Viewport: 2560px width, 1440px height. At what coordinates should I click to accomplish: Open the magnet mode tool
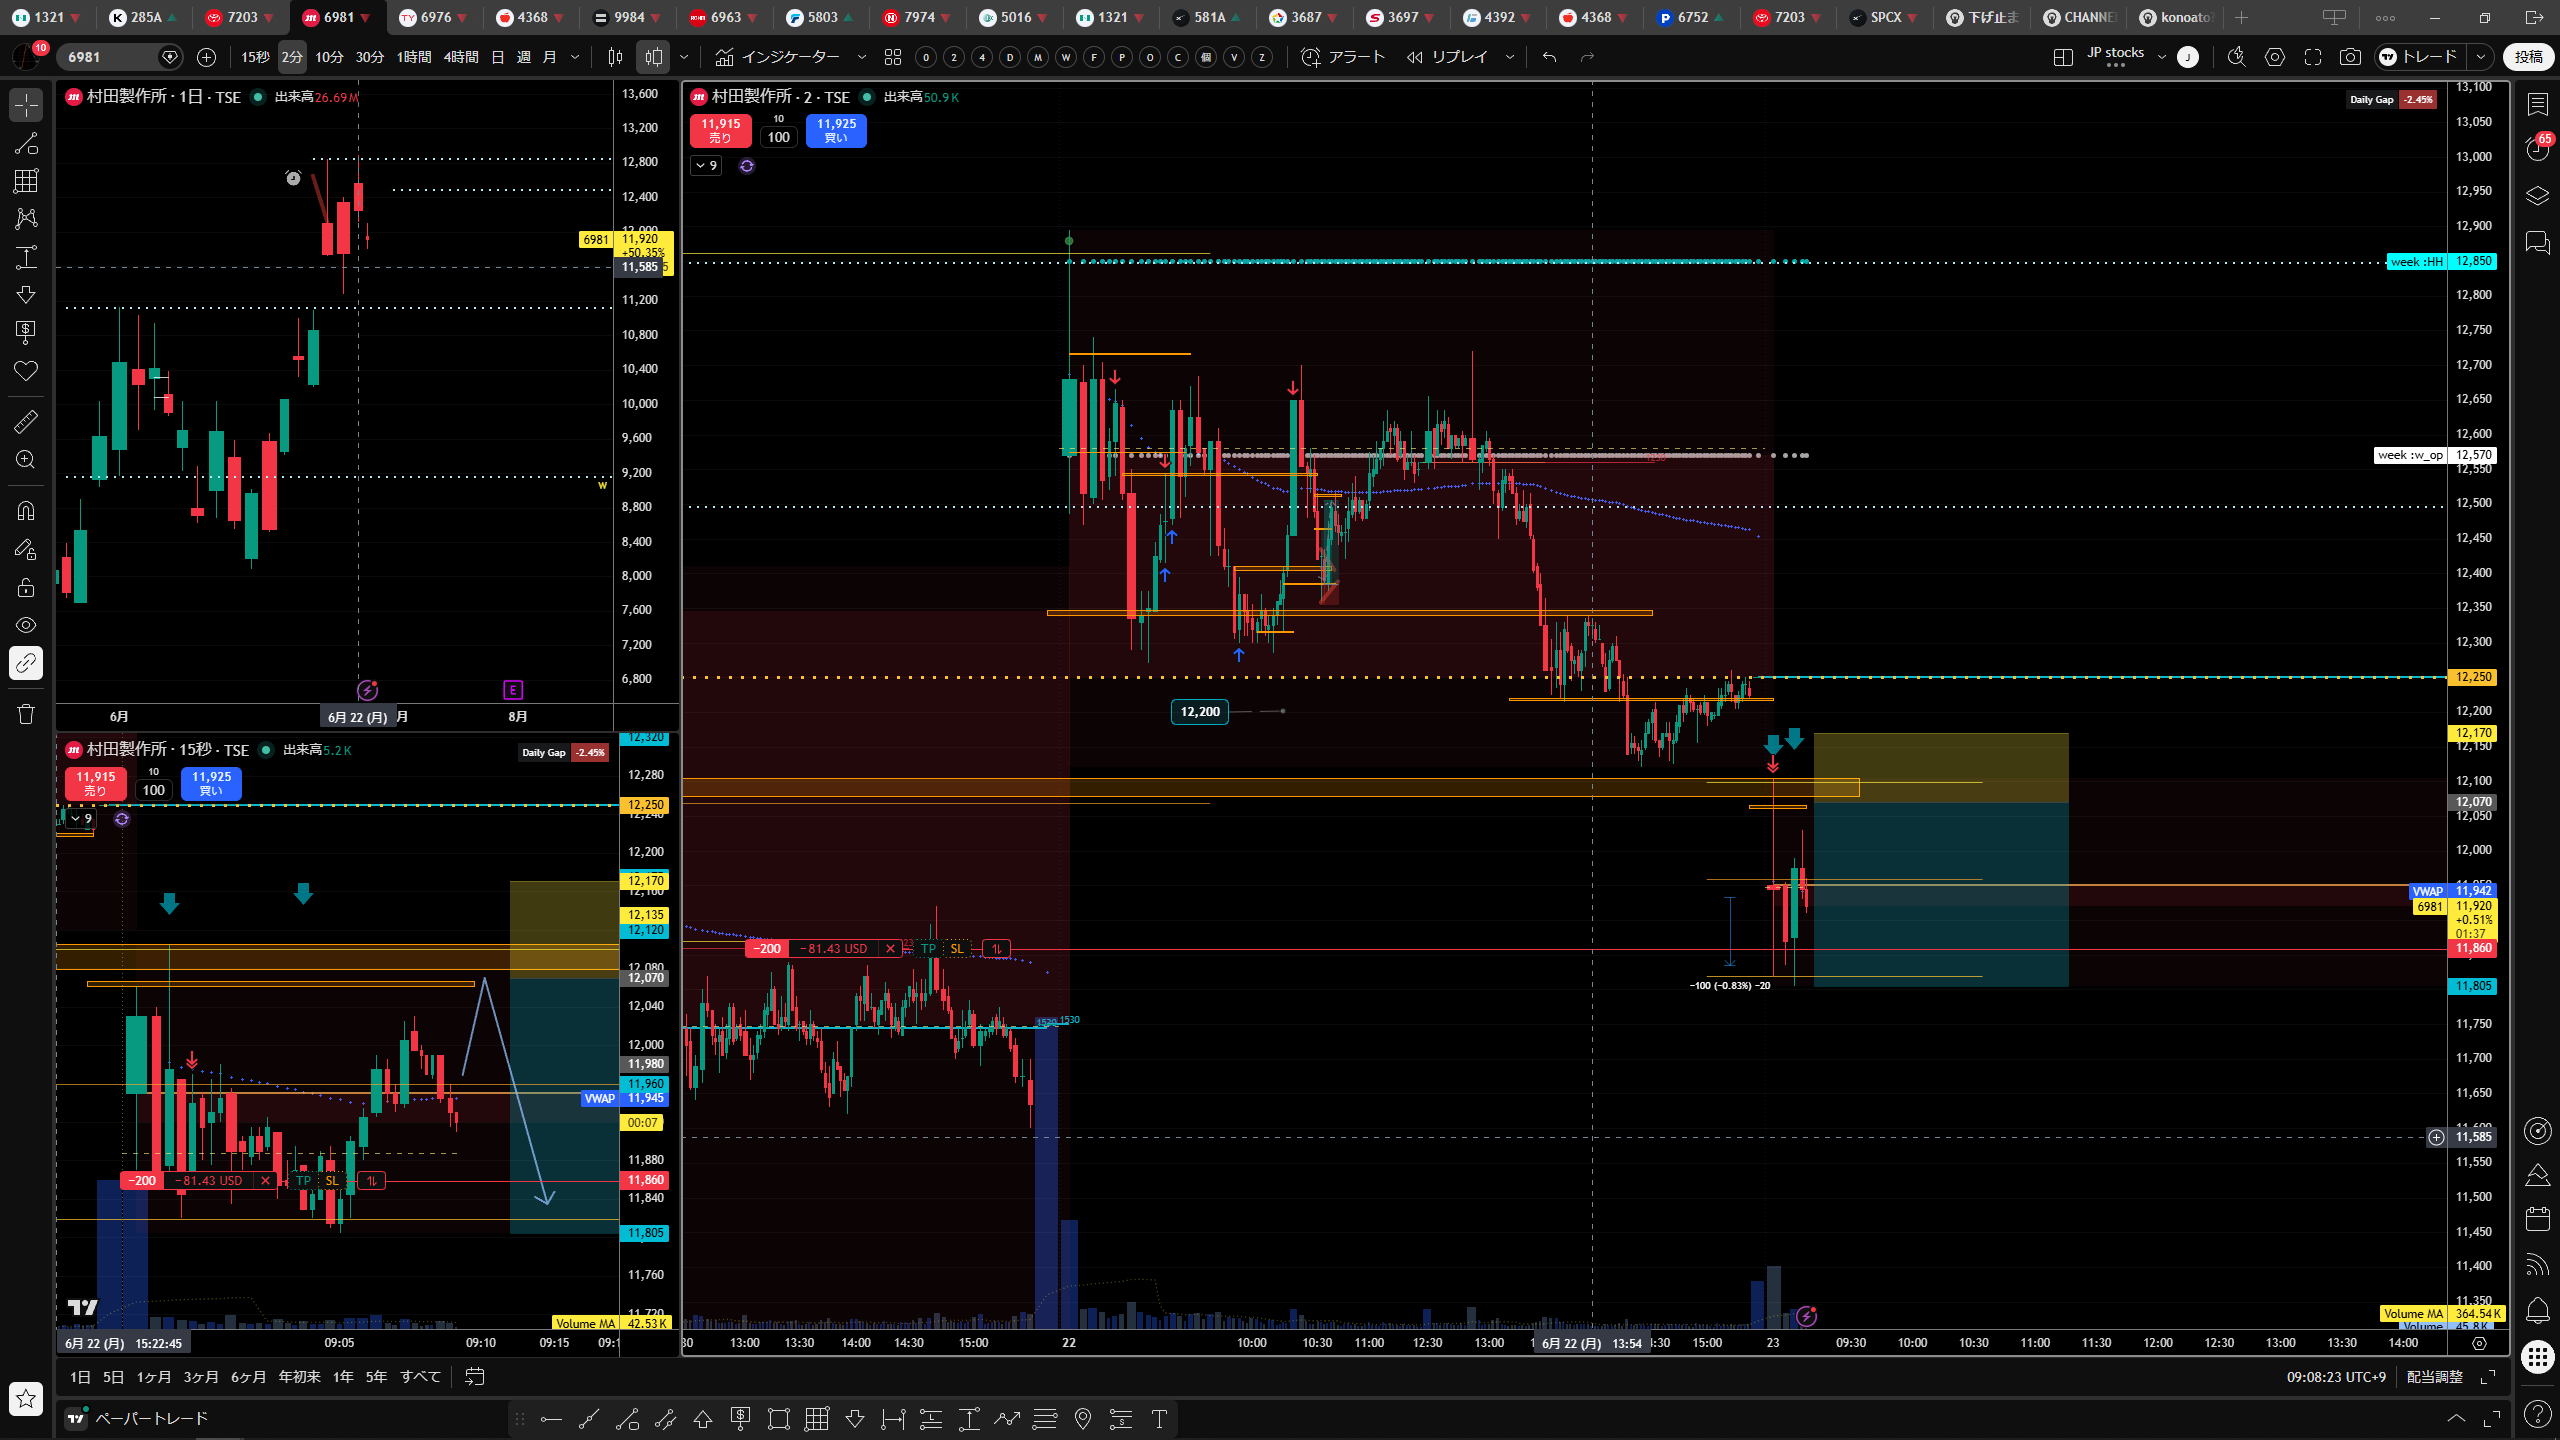[26, 511]
